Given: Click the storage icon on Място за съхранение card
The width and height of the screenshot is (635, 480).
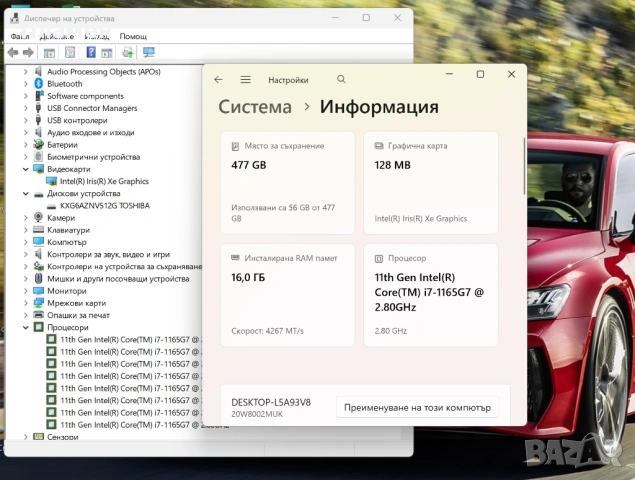Looking at the screenshot, I should 235,146.
